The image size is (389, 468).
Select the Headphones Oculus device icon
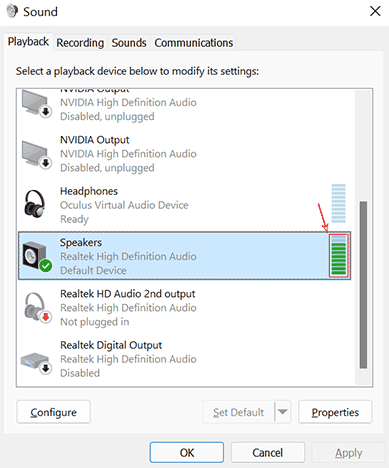point(35,204)
